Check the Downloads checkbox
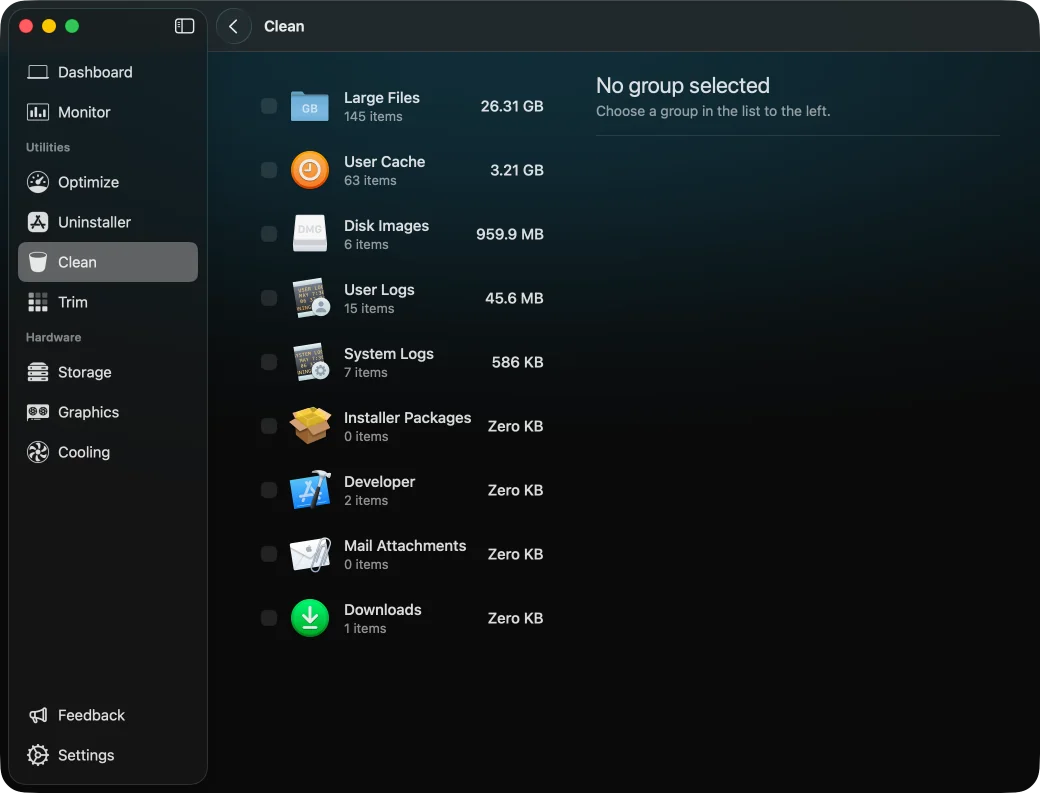1040x793 pixels. (x=269, y=618)
